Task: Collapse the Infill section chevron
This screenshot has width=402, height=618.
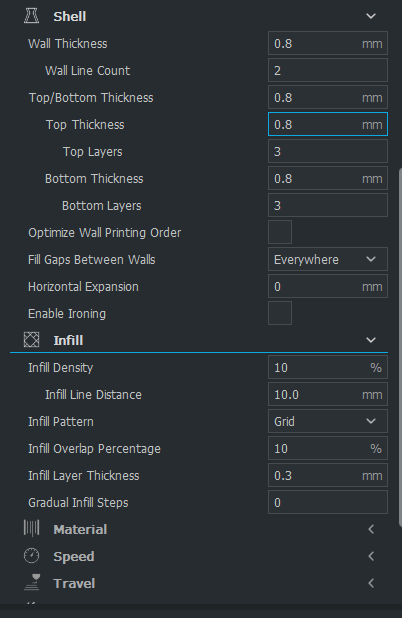Action: coord(371,340)
